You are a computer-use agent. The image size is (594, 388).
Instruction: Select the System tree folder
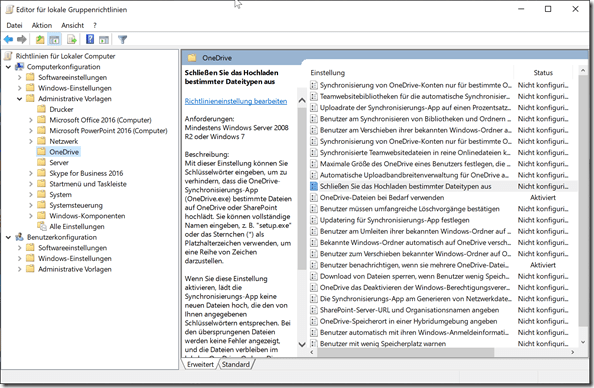[60, 194]
